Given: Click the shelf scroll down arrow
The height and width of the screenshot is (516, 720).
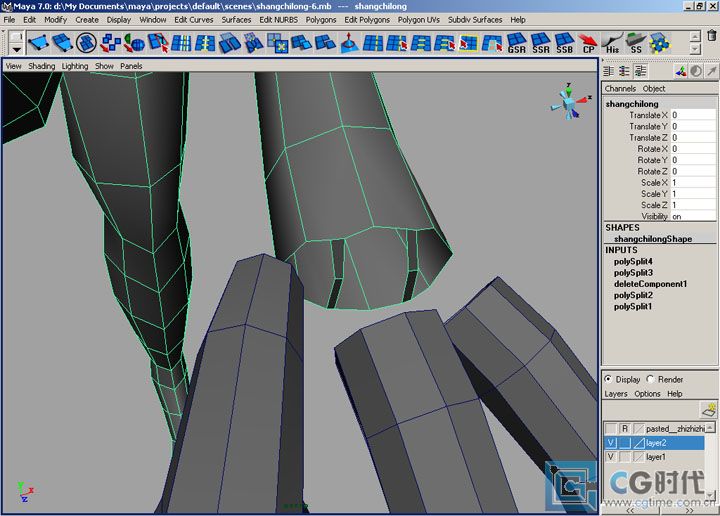Looking at the screenshot, I should click(695, 48).
